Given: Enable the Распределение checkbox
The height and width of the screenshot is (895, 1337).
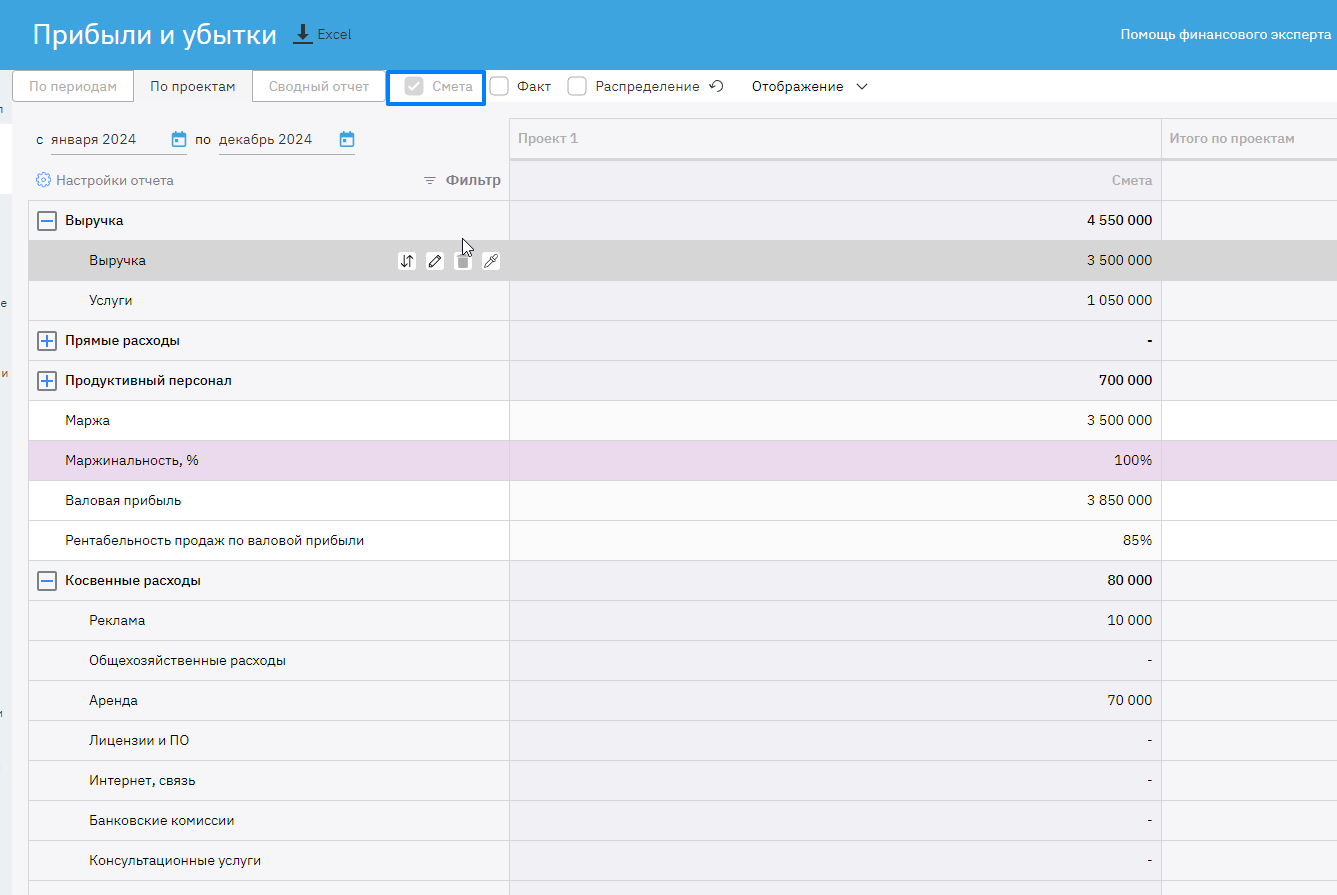Looking at the screenshot, I should [x=577, y=87].
